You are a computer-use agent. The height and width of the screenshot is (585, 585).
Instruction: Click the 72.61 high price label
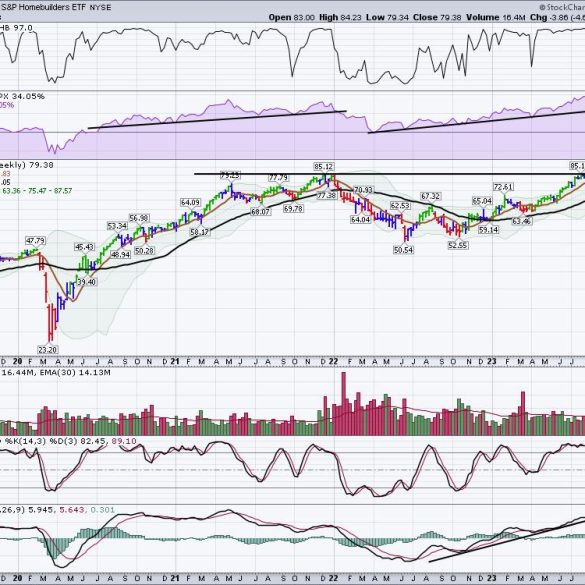503,187
